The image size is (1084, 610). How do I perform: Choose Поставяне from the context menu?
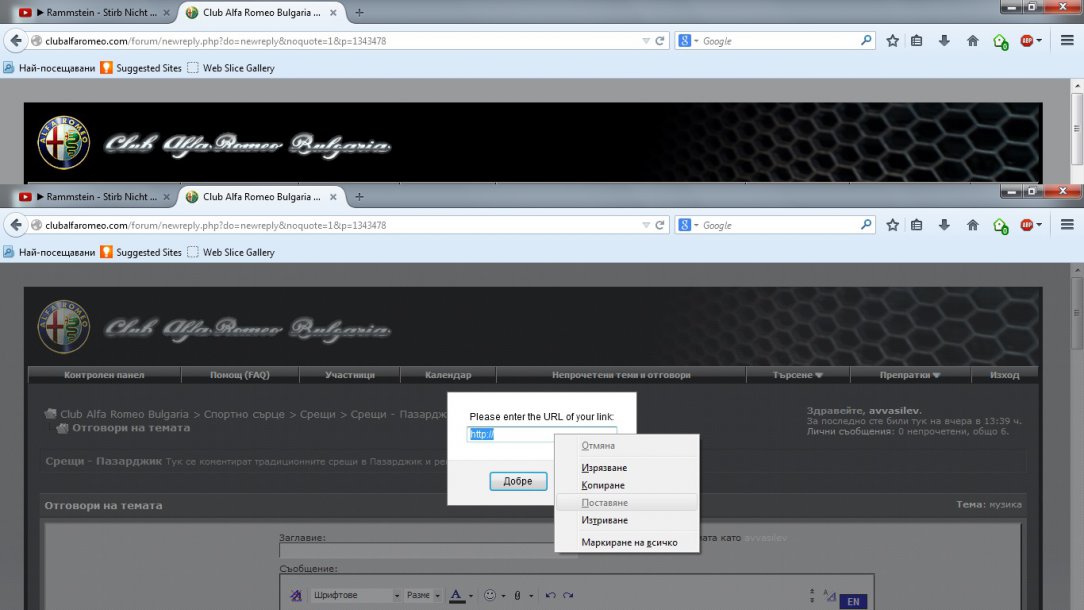point(604,503)
